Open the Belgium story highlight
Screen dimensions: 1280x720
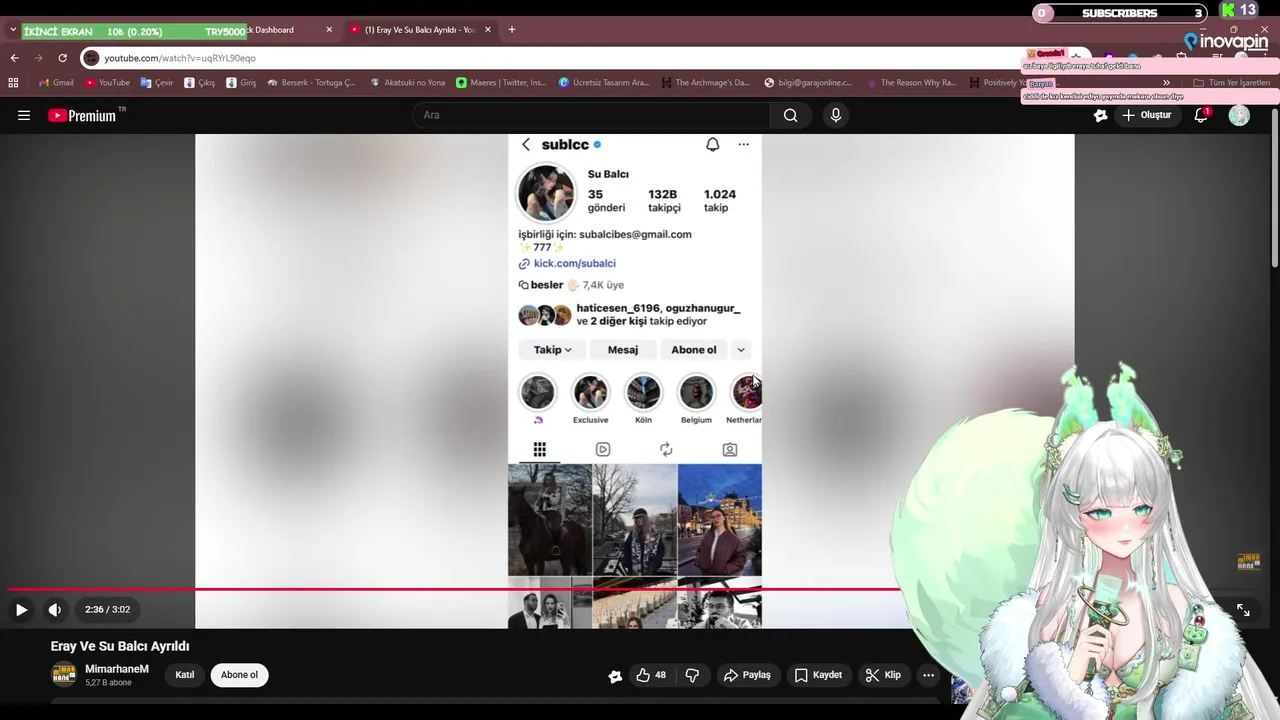[696, 393]
